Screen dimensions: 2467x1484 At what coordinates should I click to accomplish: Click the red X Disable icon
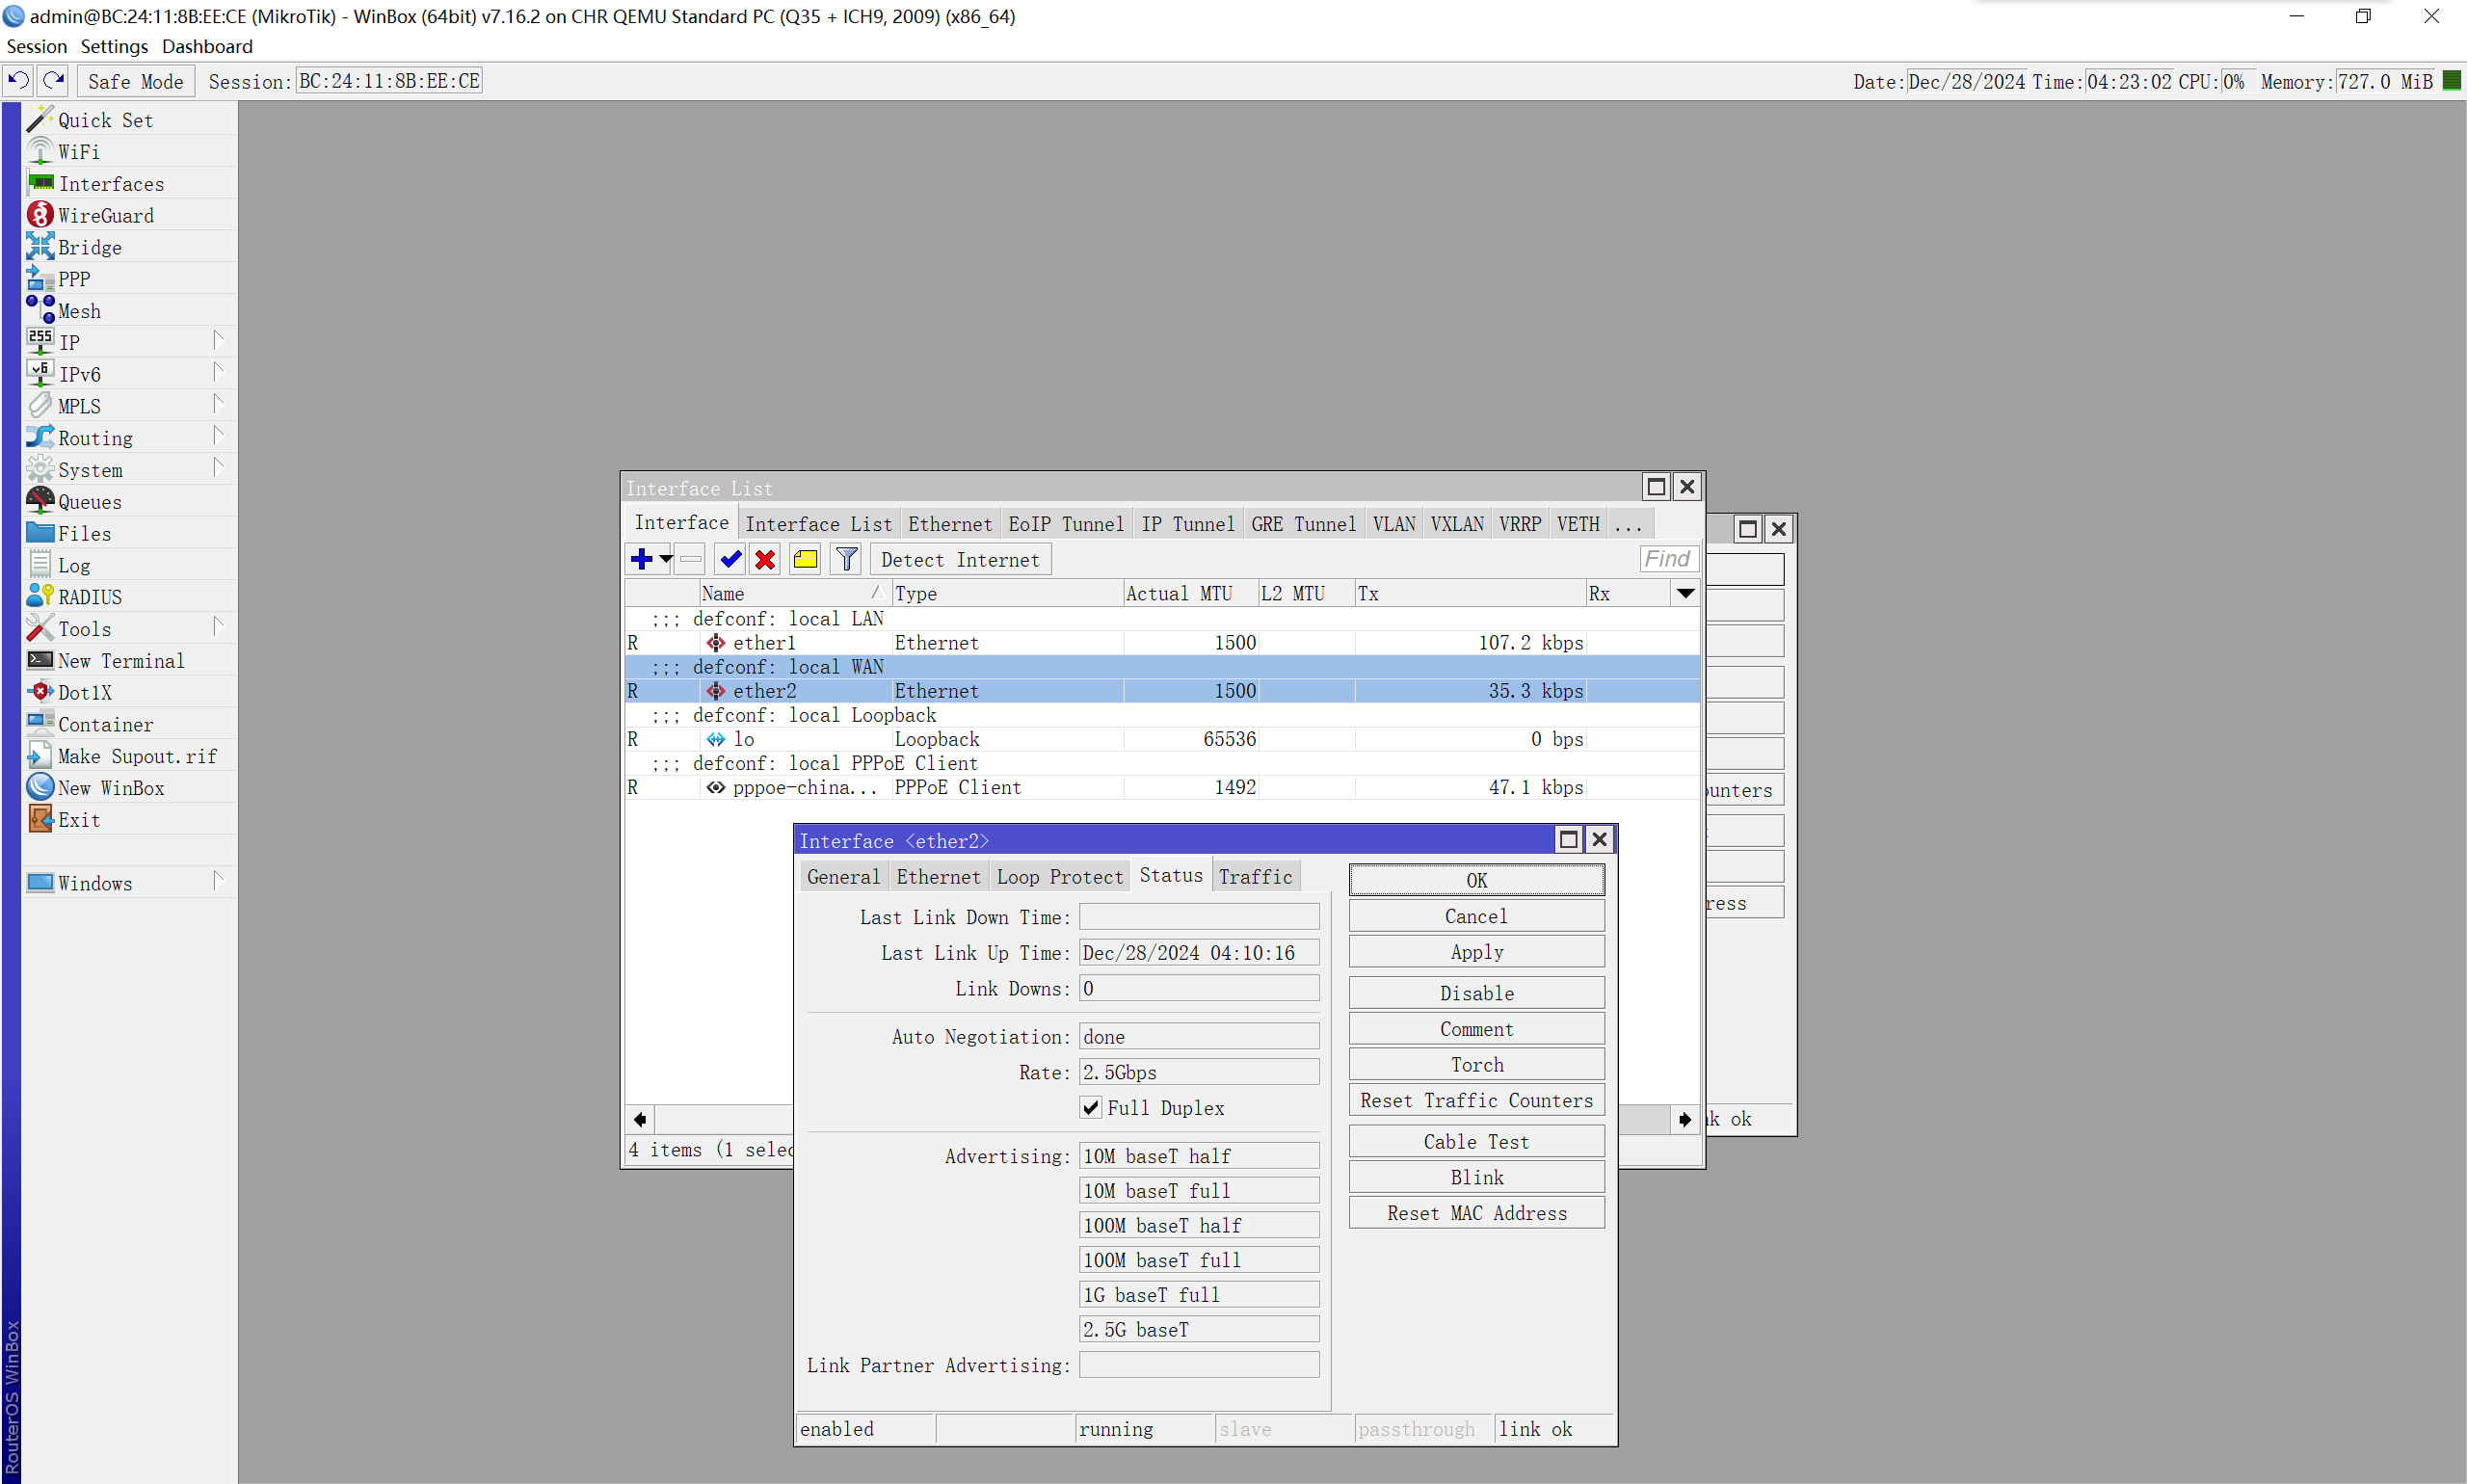766,560
